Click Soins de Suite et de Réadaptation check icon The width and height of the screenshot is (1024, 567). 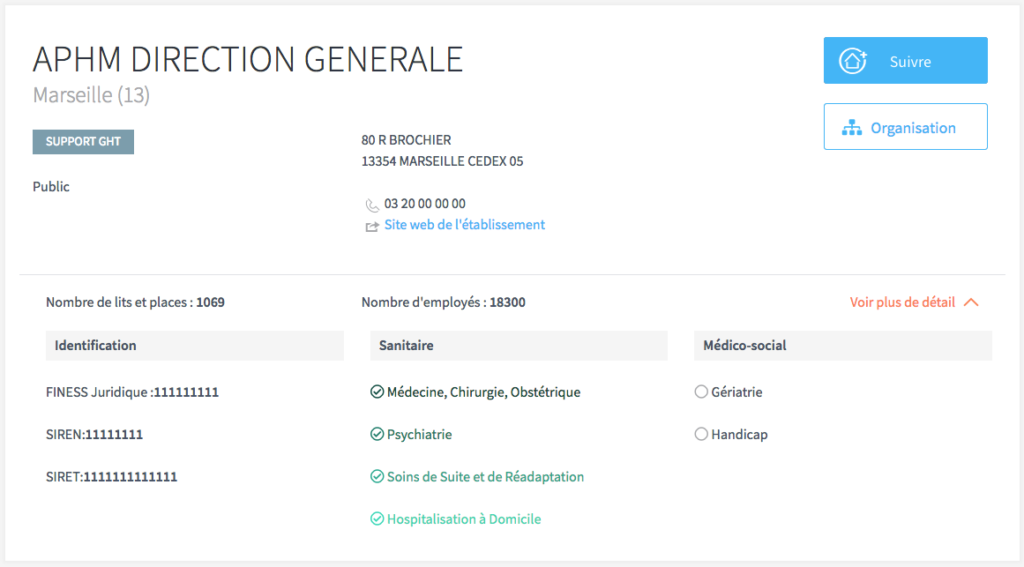pyautogui.click(x=377, y=477)
